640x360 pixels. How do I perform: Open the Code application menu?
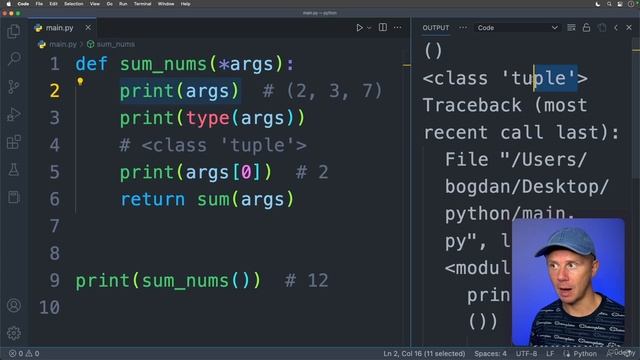point(23,4)
